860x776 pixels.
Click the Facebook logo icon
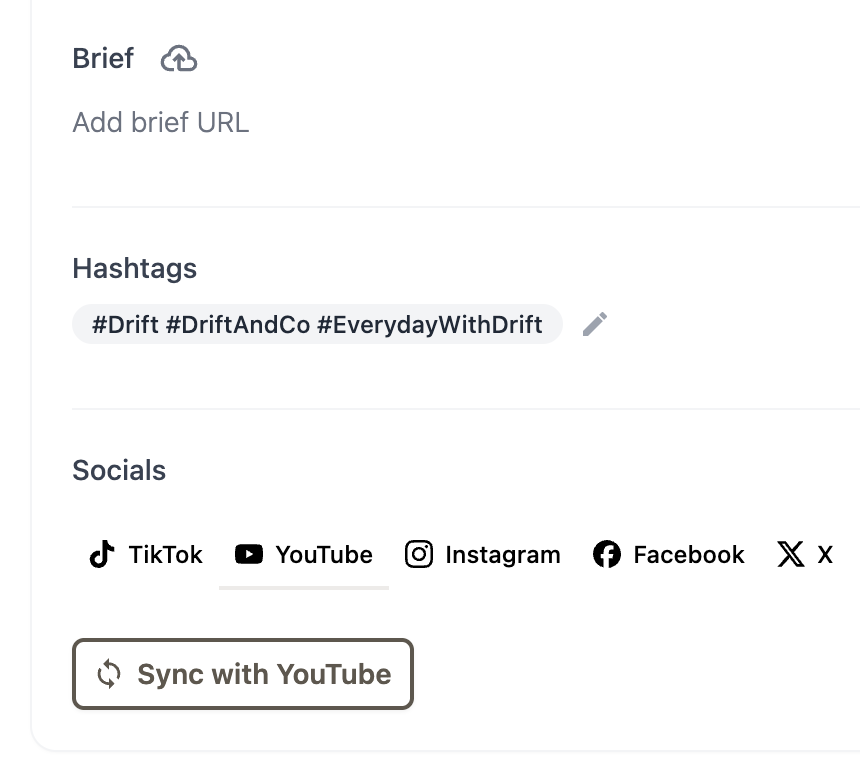click(607, 554)
